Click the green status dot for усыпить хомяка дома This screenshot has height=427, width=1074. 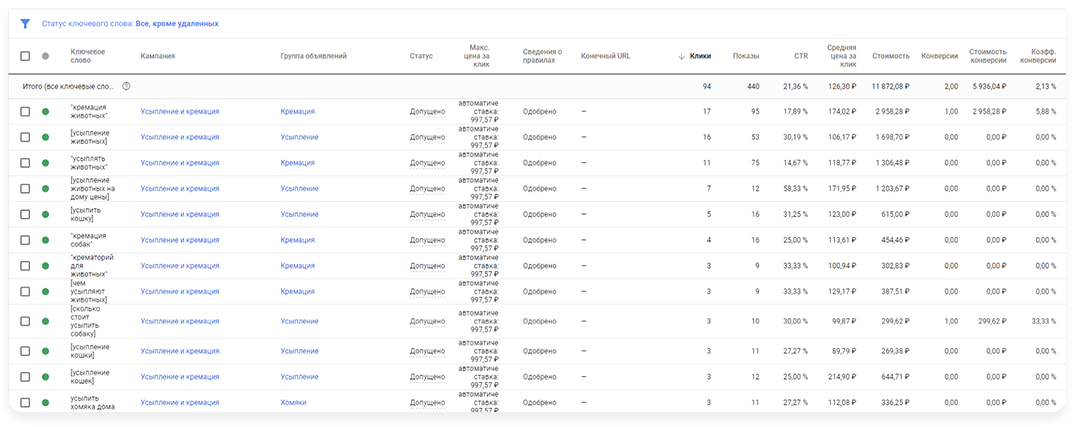(x=45, y=402)
